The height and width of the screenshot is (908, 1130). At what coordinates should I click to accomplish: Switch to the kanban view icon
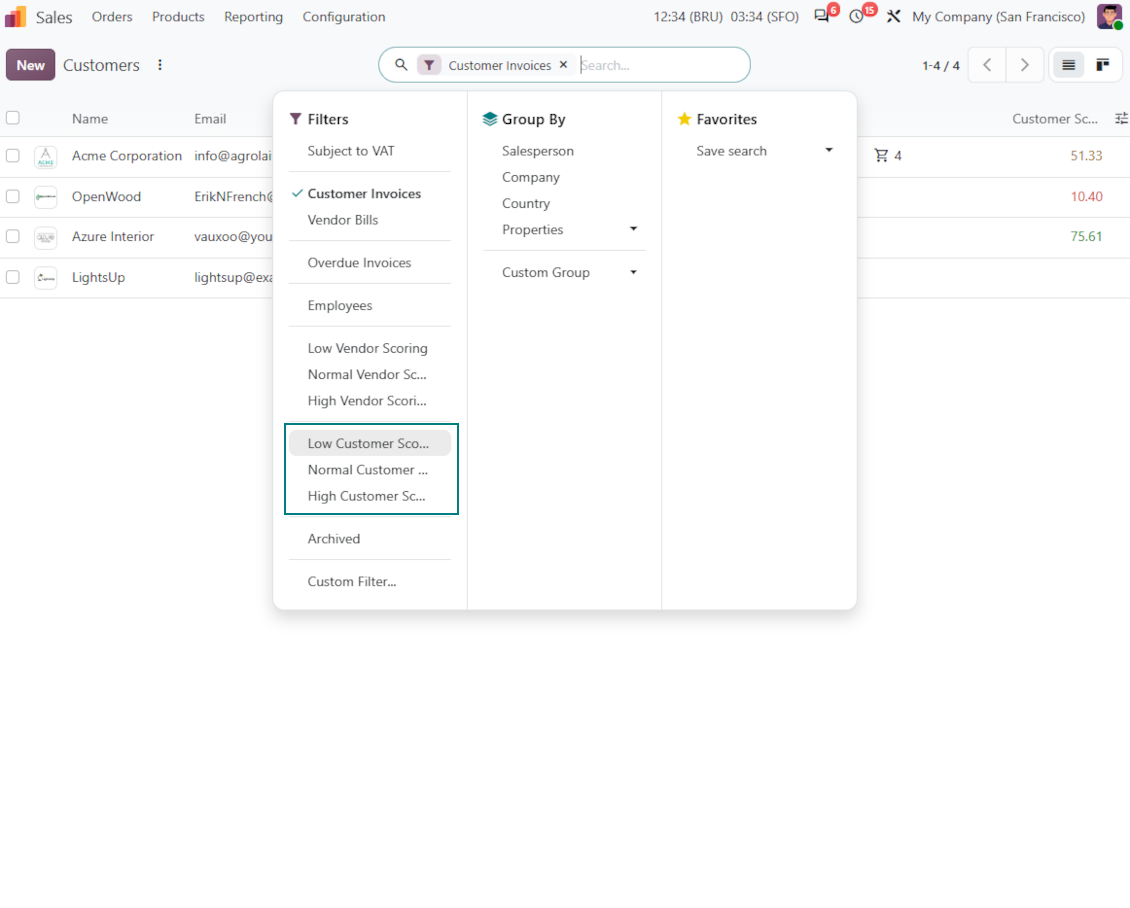(x=1103, y=65)
